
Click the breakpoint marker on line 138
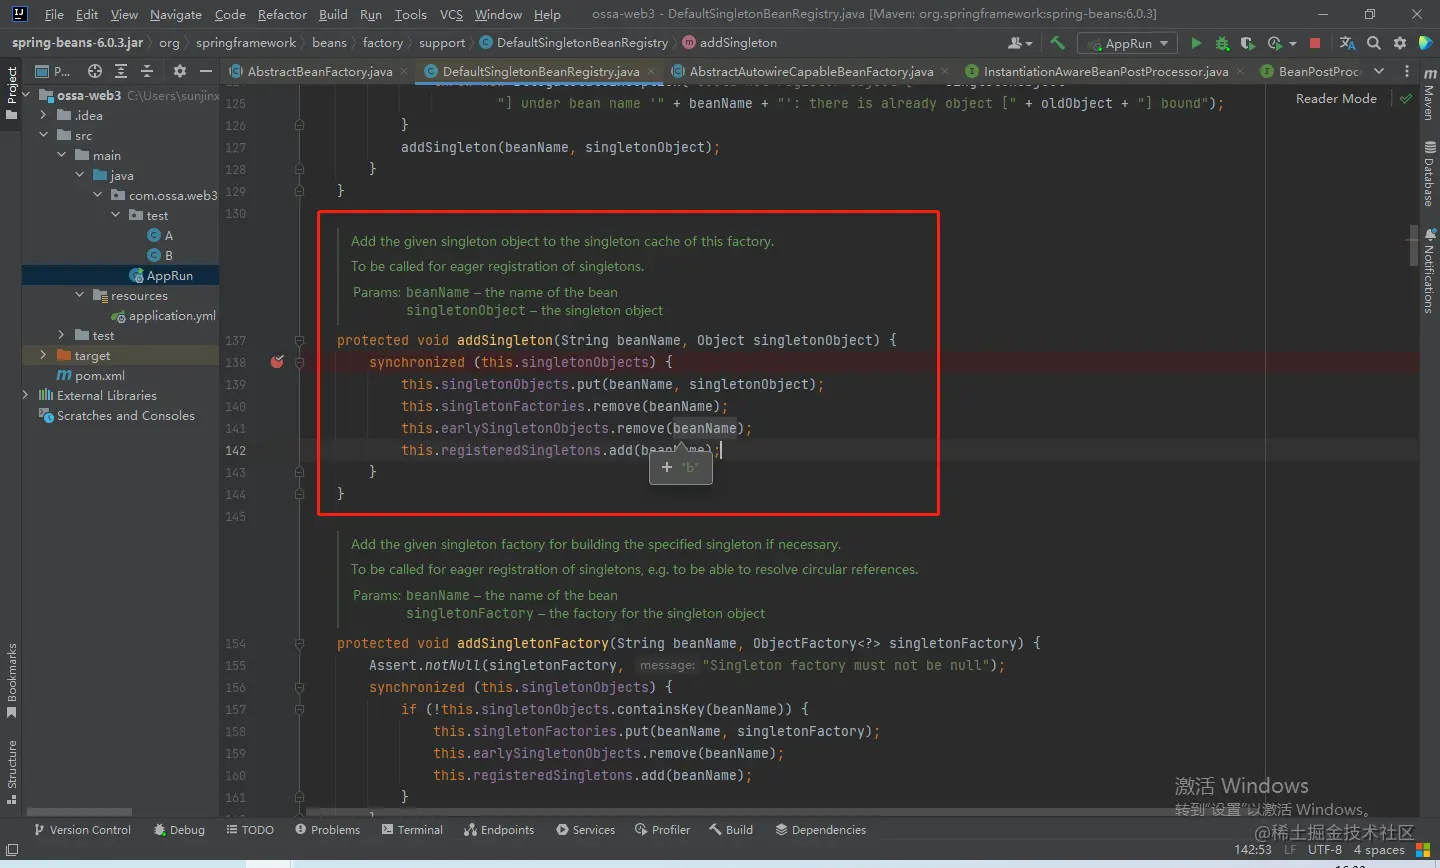coord(277,362)
